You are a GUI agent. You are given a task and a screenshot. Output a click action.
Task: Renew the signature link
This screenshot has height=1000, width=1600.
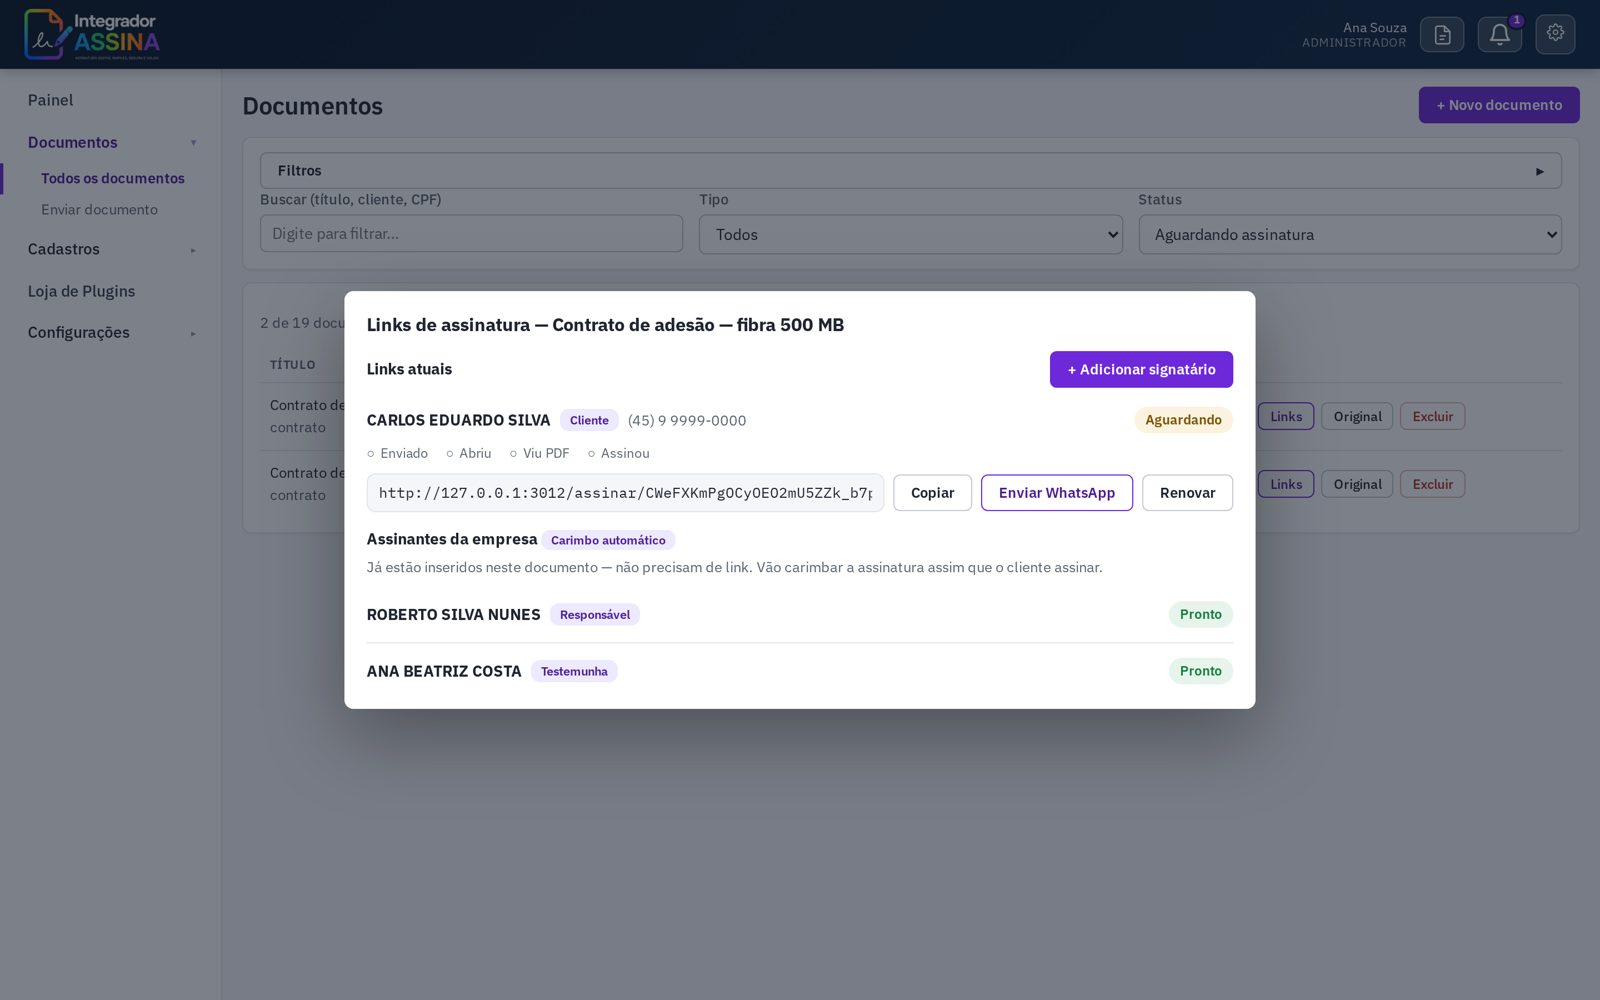coord(1187,493)
